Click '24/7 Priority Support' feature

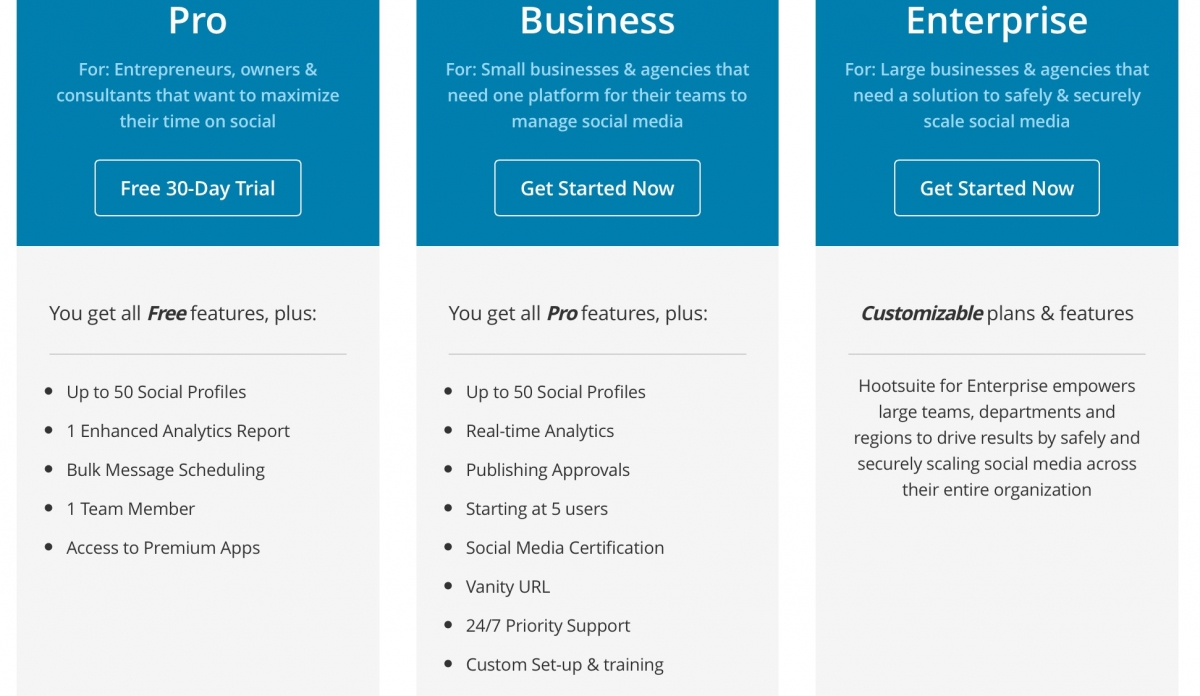pyautogui.click(x=548, y=626)
